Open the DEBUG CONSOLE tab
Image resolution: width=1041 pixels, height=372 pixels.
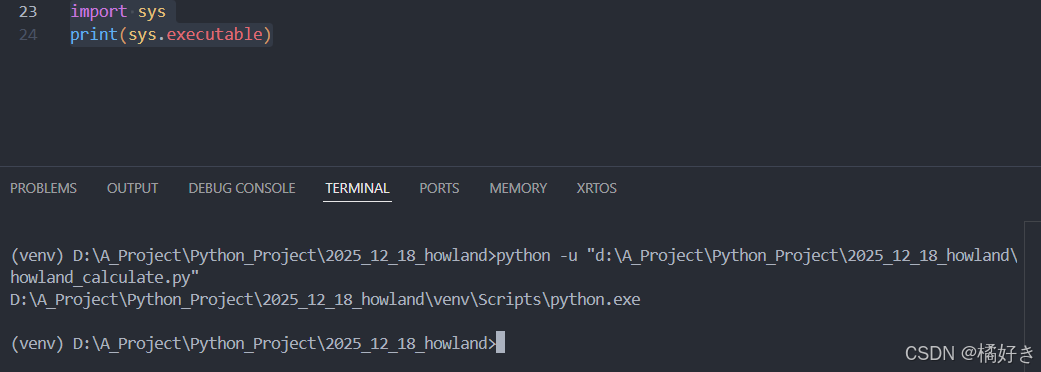(242, 189)
